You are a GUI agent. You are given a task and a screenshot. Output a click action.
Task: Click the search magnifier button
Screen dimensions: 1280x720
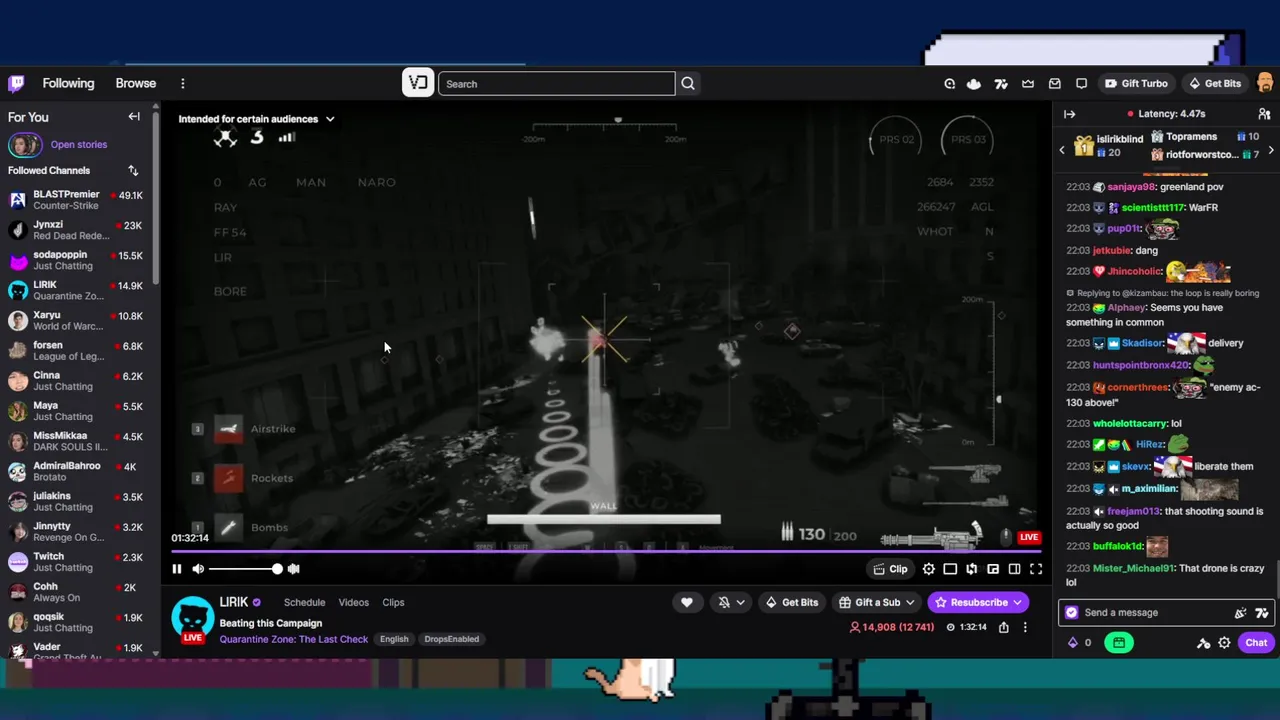688,84
